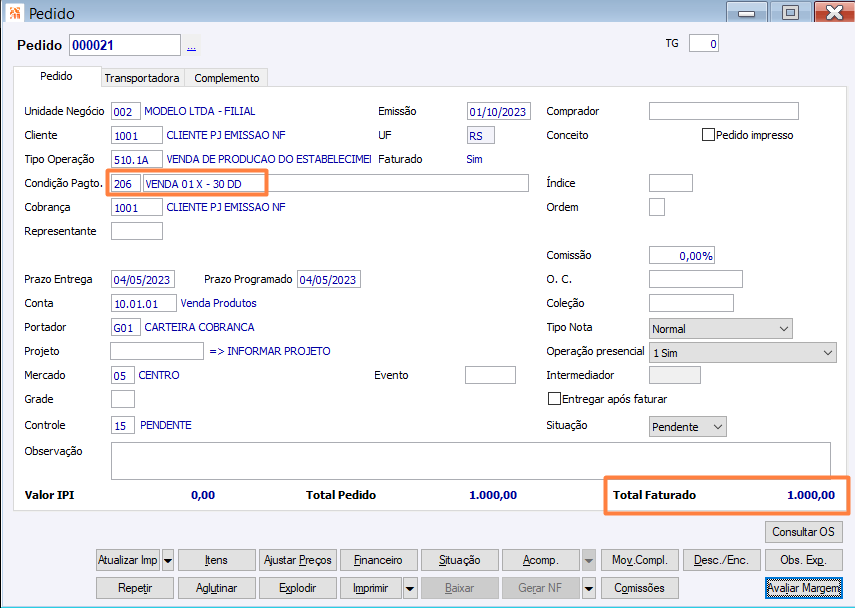Click the Cobrança code field

coord(137,207)
